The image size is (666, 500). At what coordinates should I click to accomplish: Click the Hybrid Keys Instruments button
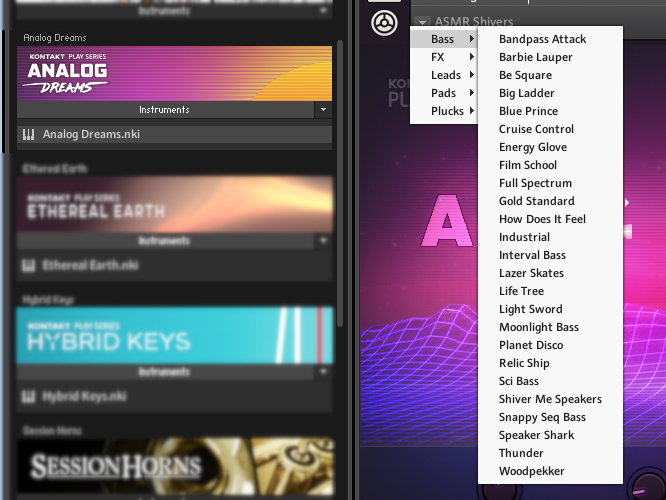tap(165, 372)
